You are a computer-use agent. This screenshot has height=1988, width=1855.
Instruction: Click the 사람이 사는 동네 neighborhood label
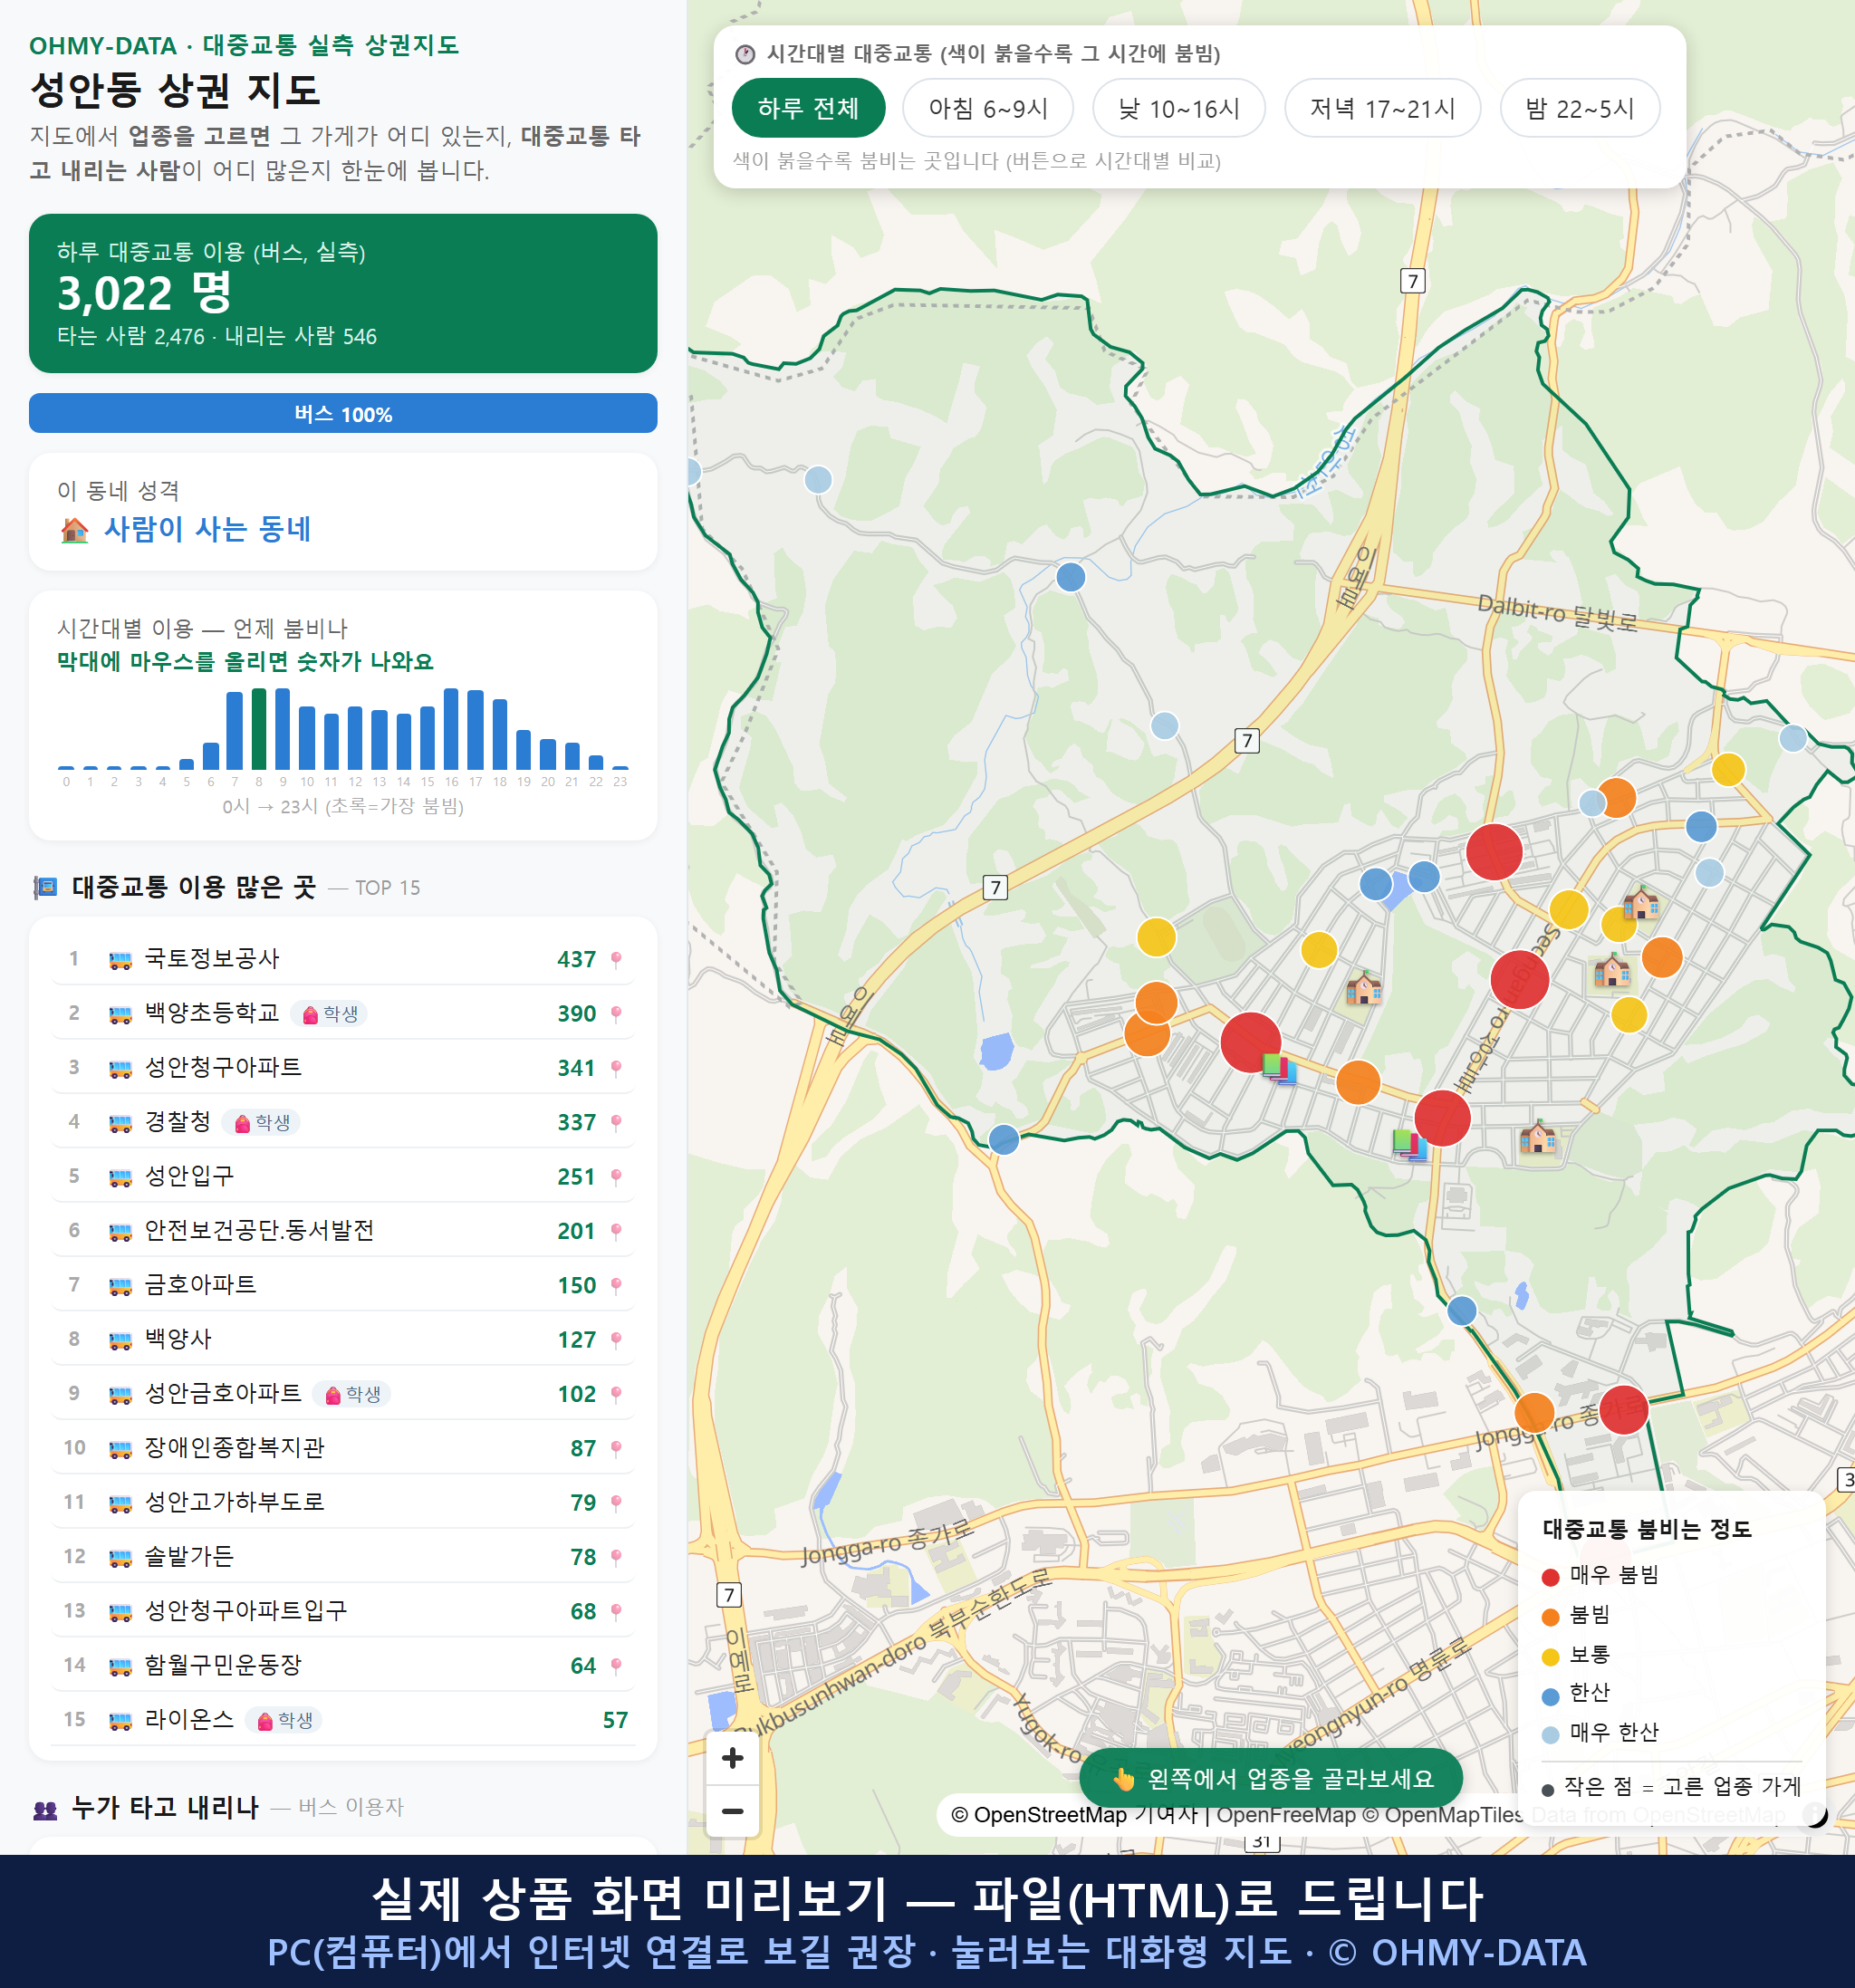[x=207, y=529]
